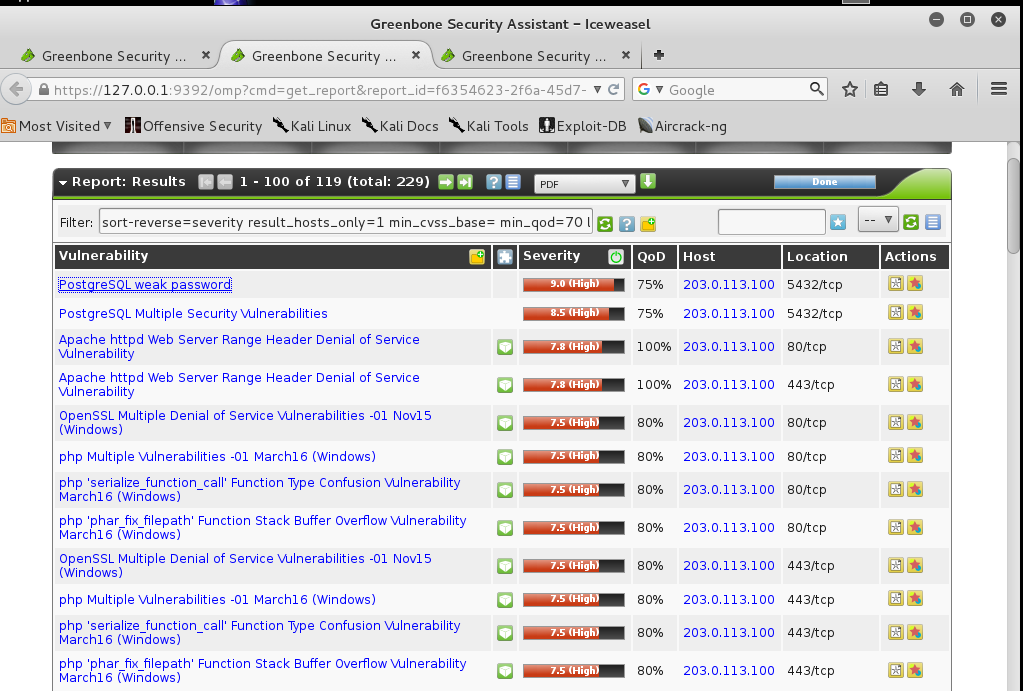Switch to selected saved filter refresh icon
This screenshot has height=691, width=1023.
coord(911,223)
